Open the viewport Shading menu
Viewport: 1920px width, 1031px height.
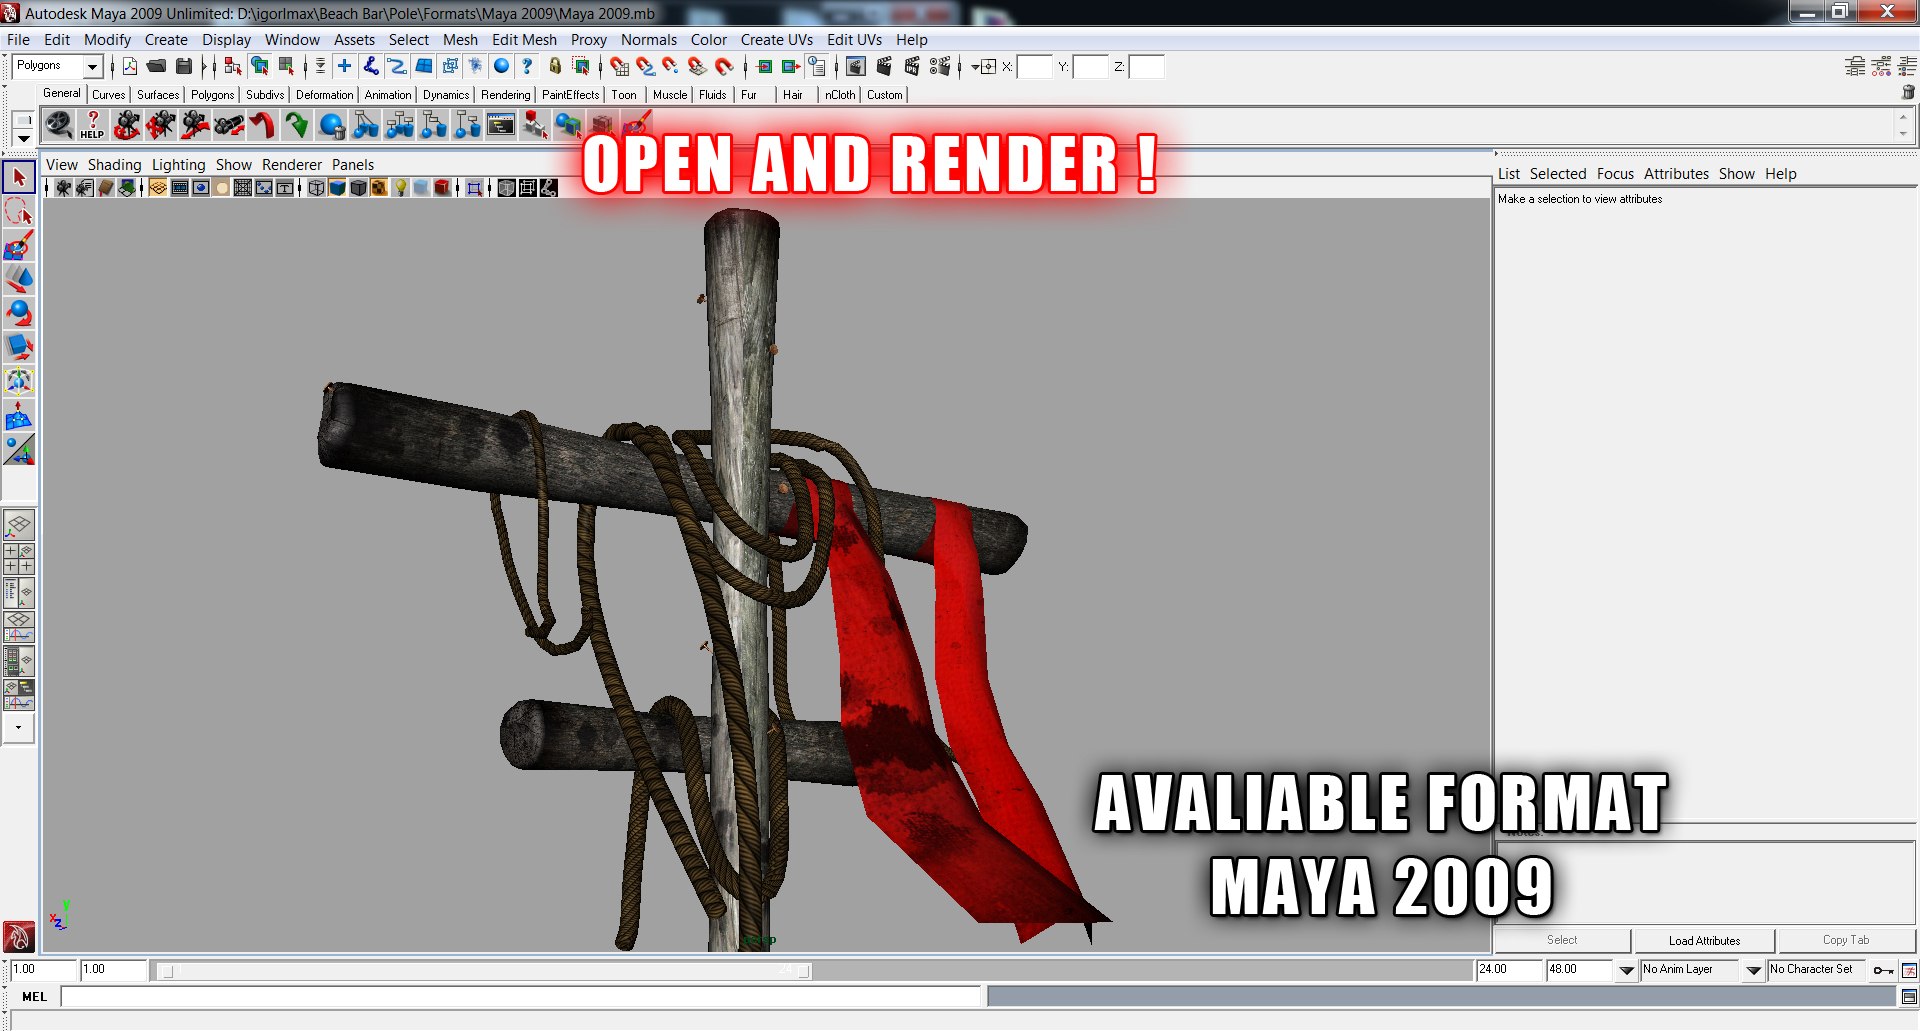[x=114, y=165]
